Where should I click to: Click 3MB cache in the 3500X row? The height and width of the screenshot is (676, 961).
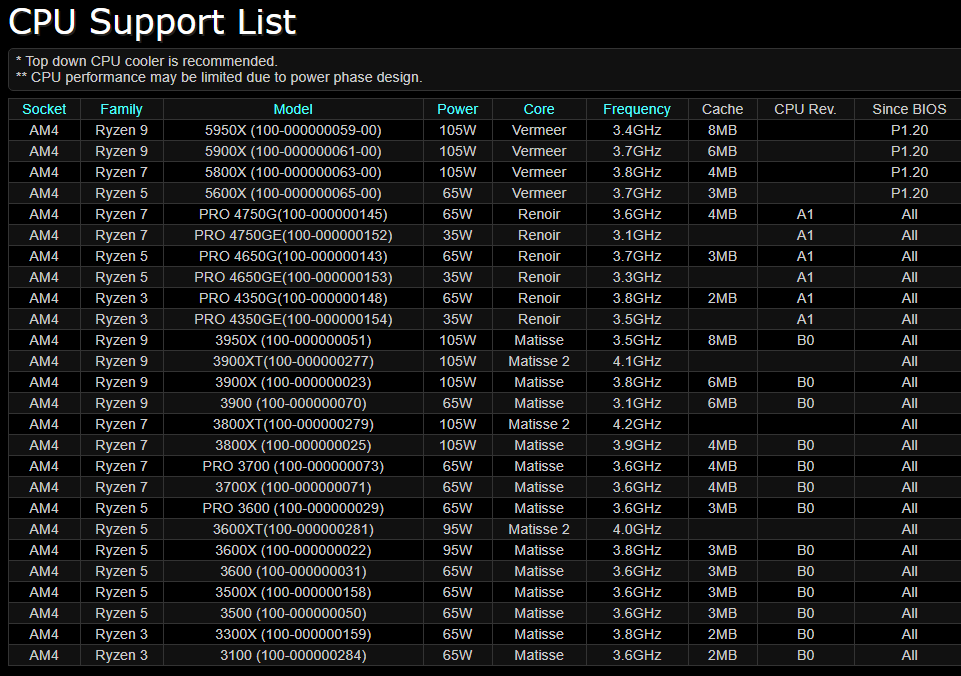coord(723,592)
